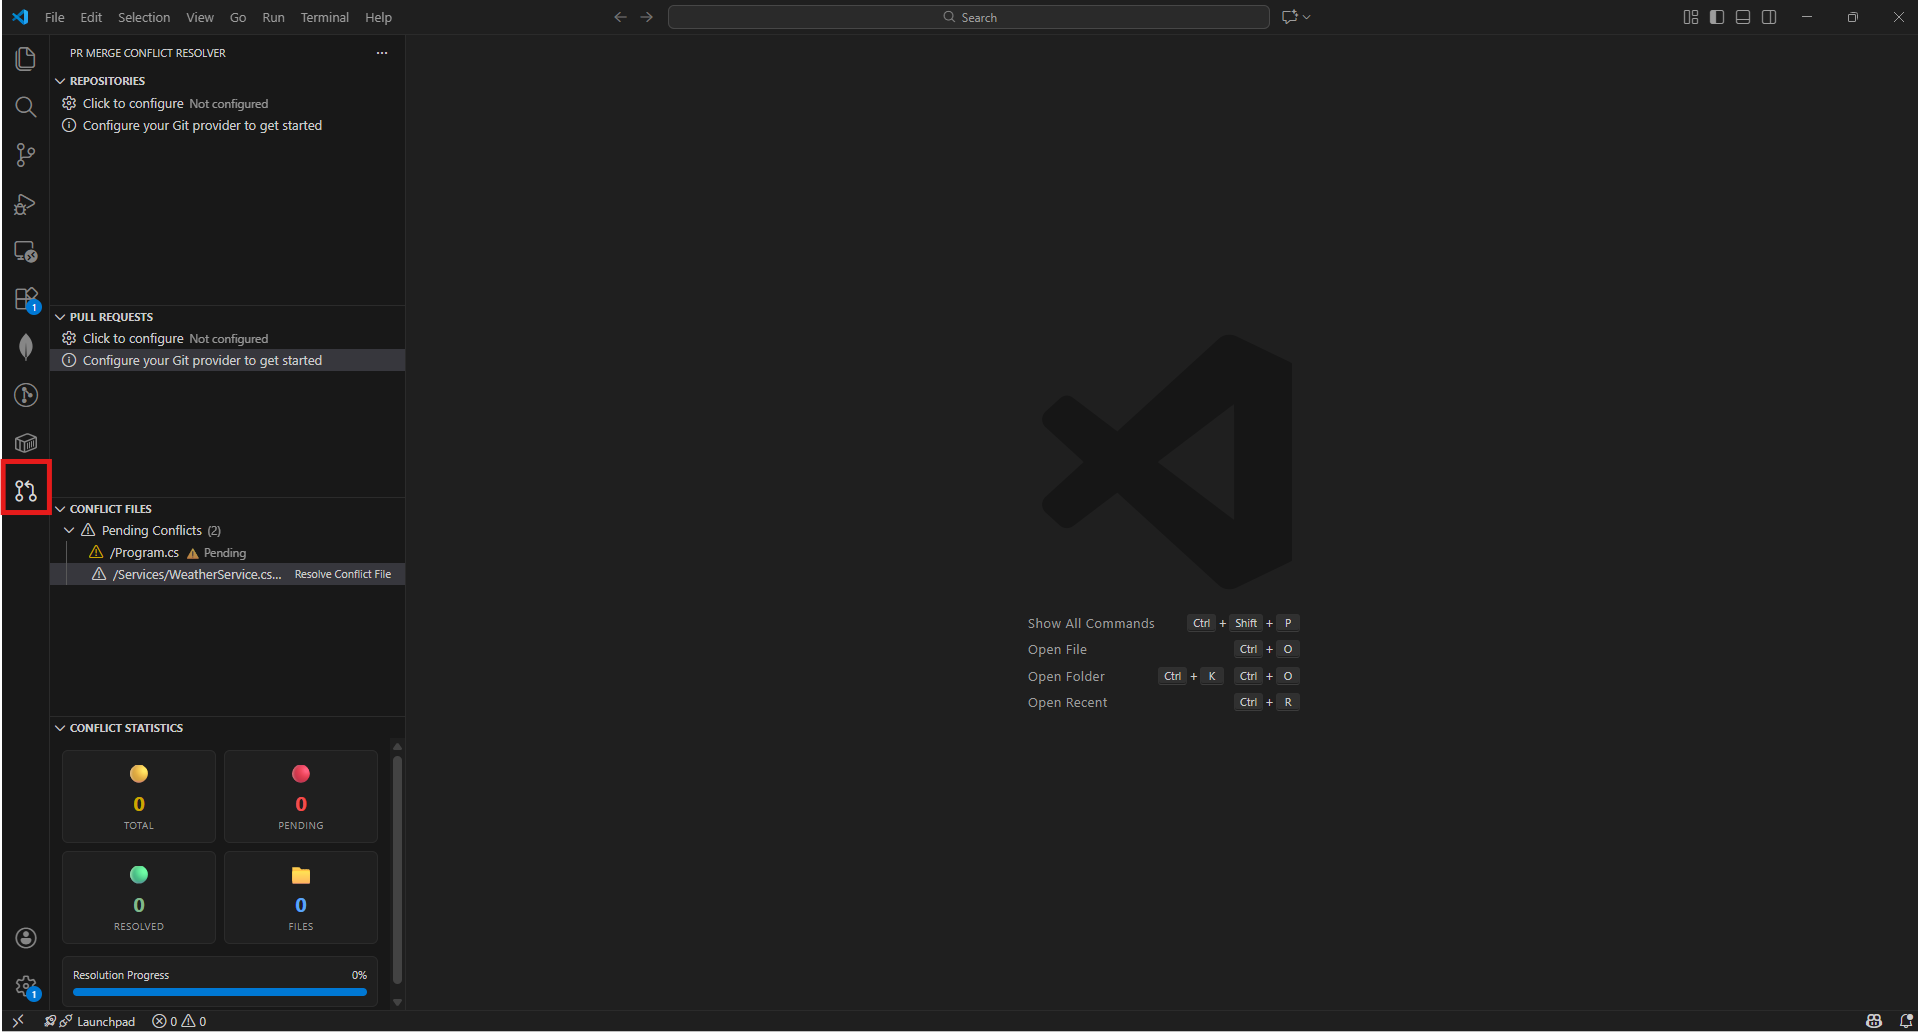The image size is (1918, 1032).
Task: Open the Accounts icon near bottom
Action: 25,938
